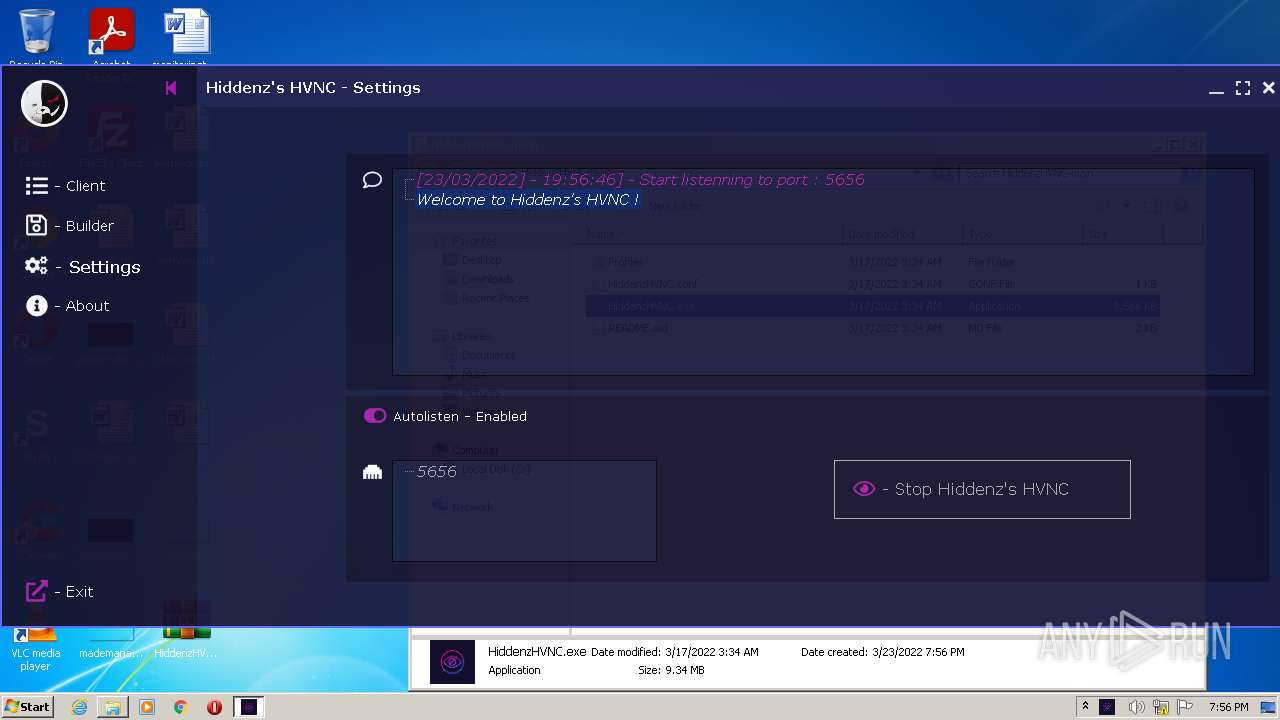Click the ethernet port icon
Viewport: 1280px width, 720px height.
[372, 472]
